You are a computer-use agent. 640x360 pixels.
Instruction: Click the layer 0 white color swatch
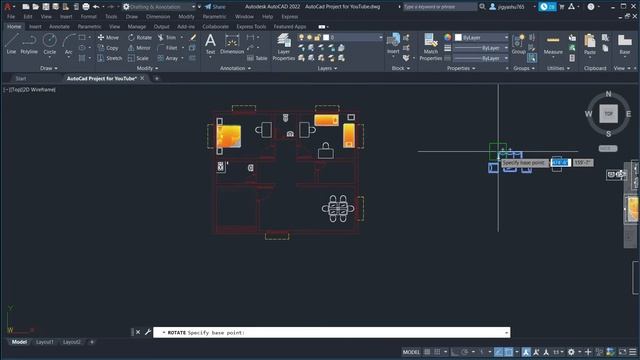coord(326,37)
